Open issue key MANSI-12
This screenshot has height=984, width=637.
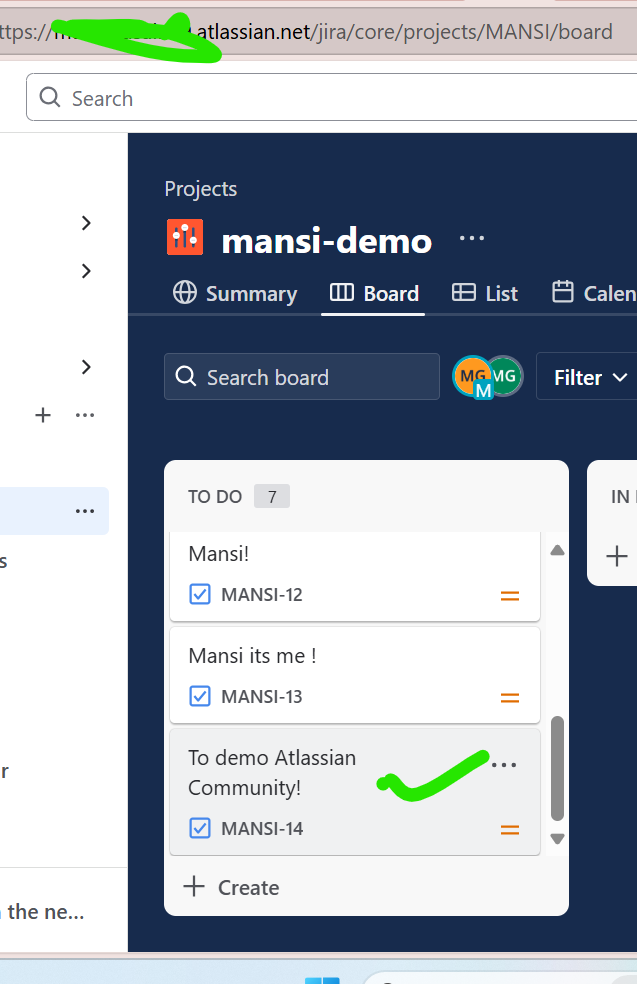pyautogui.click(x=262, y=594)
